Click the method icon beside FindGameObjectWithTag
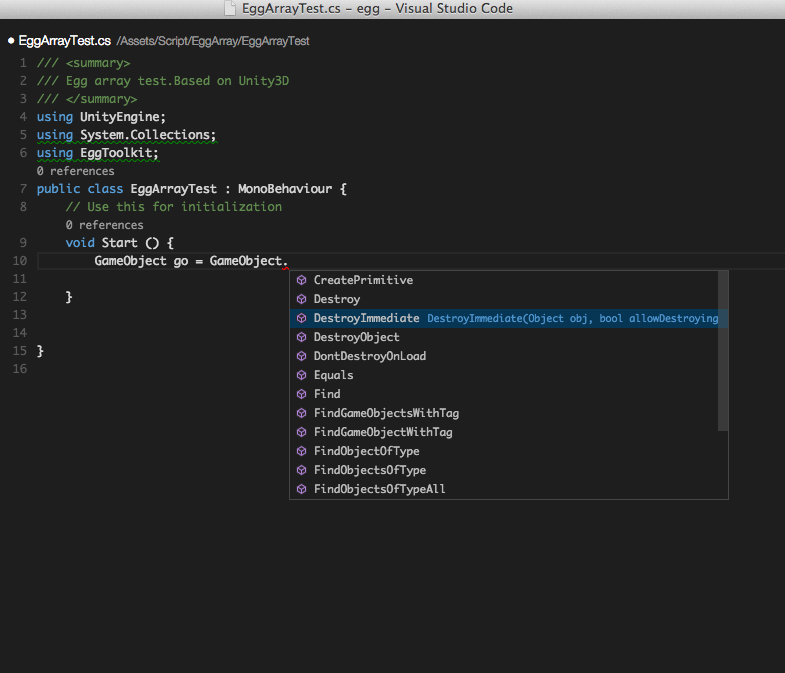Image resolution: width=785 pixels, height=673 pixels. (x=301, y=432)
